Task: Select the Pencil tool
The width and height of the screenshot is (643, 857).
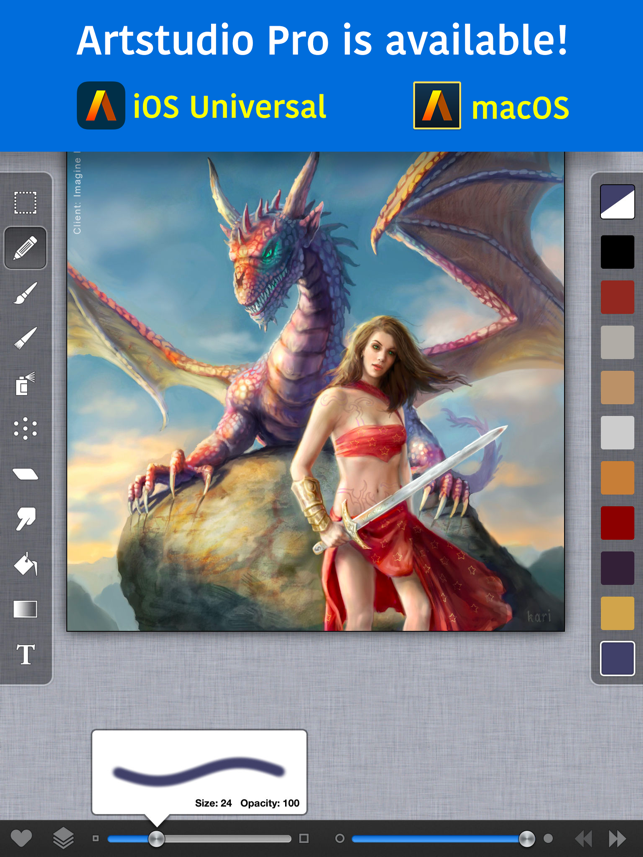Action: tap(25, 248)
